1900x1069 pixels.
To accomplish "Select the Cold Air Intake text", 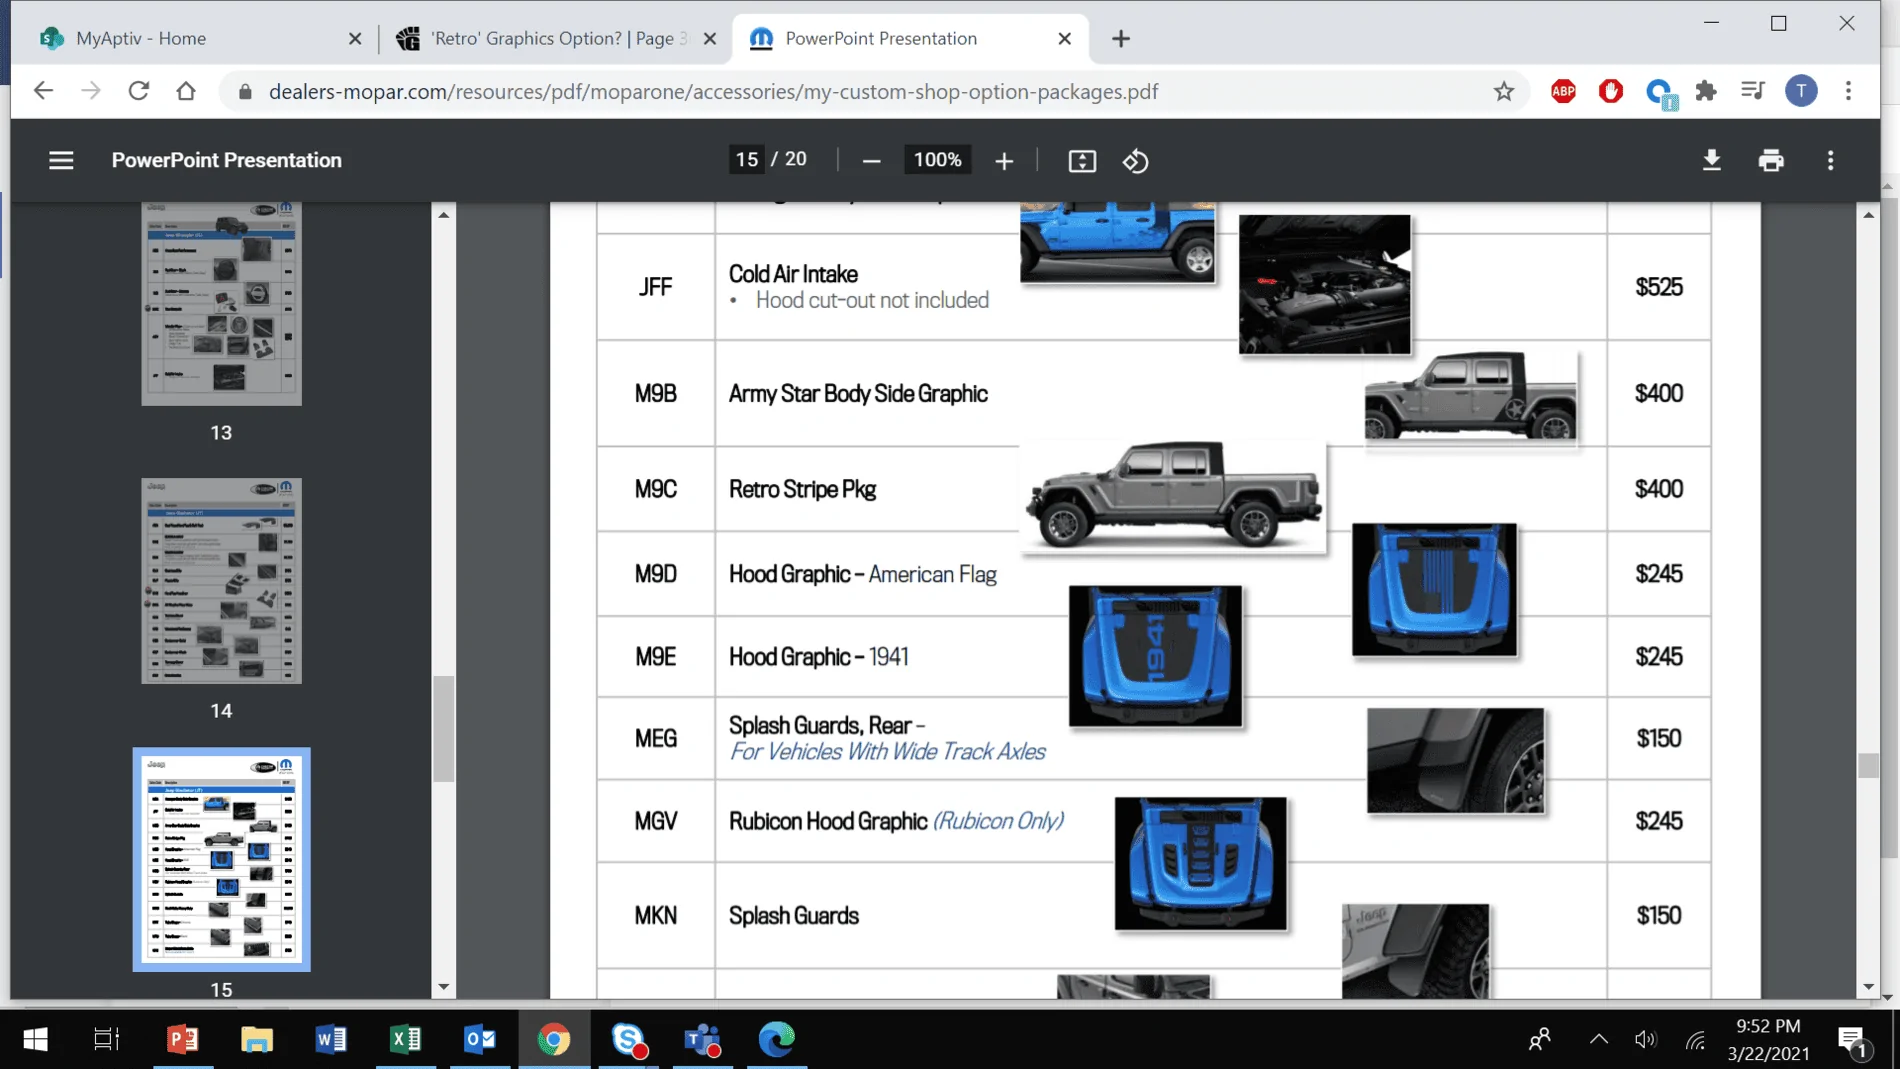I will coord(793,274).
